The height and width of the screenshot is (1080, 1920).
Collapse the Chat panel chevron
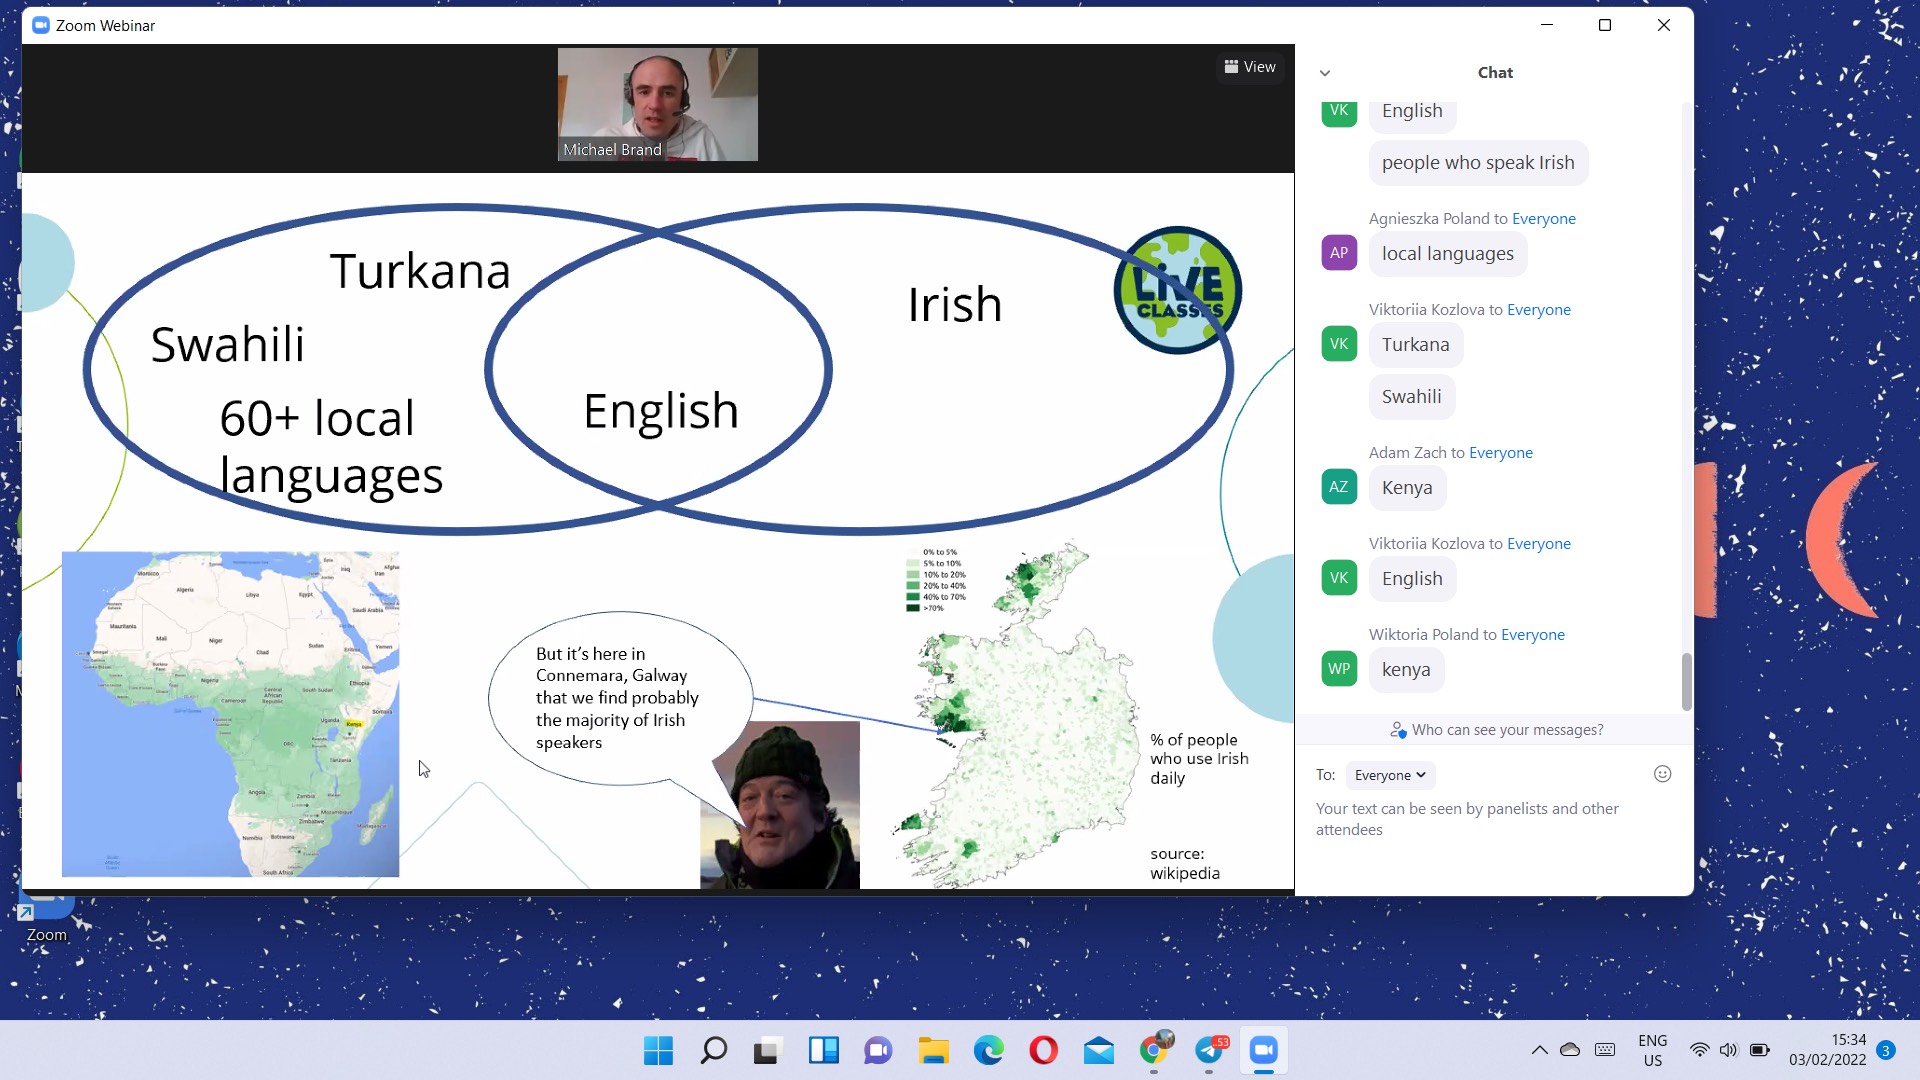pyautogui.click(x=1325, y=73)
